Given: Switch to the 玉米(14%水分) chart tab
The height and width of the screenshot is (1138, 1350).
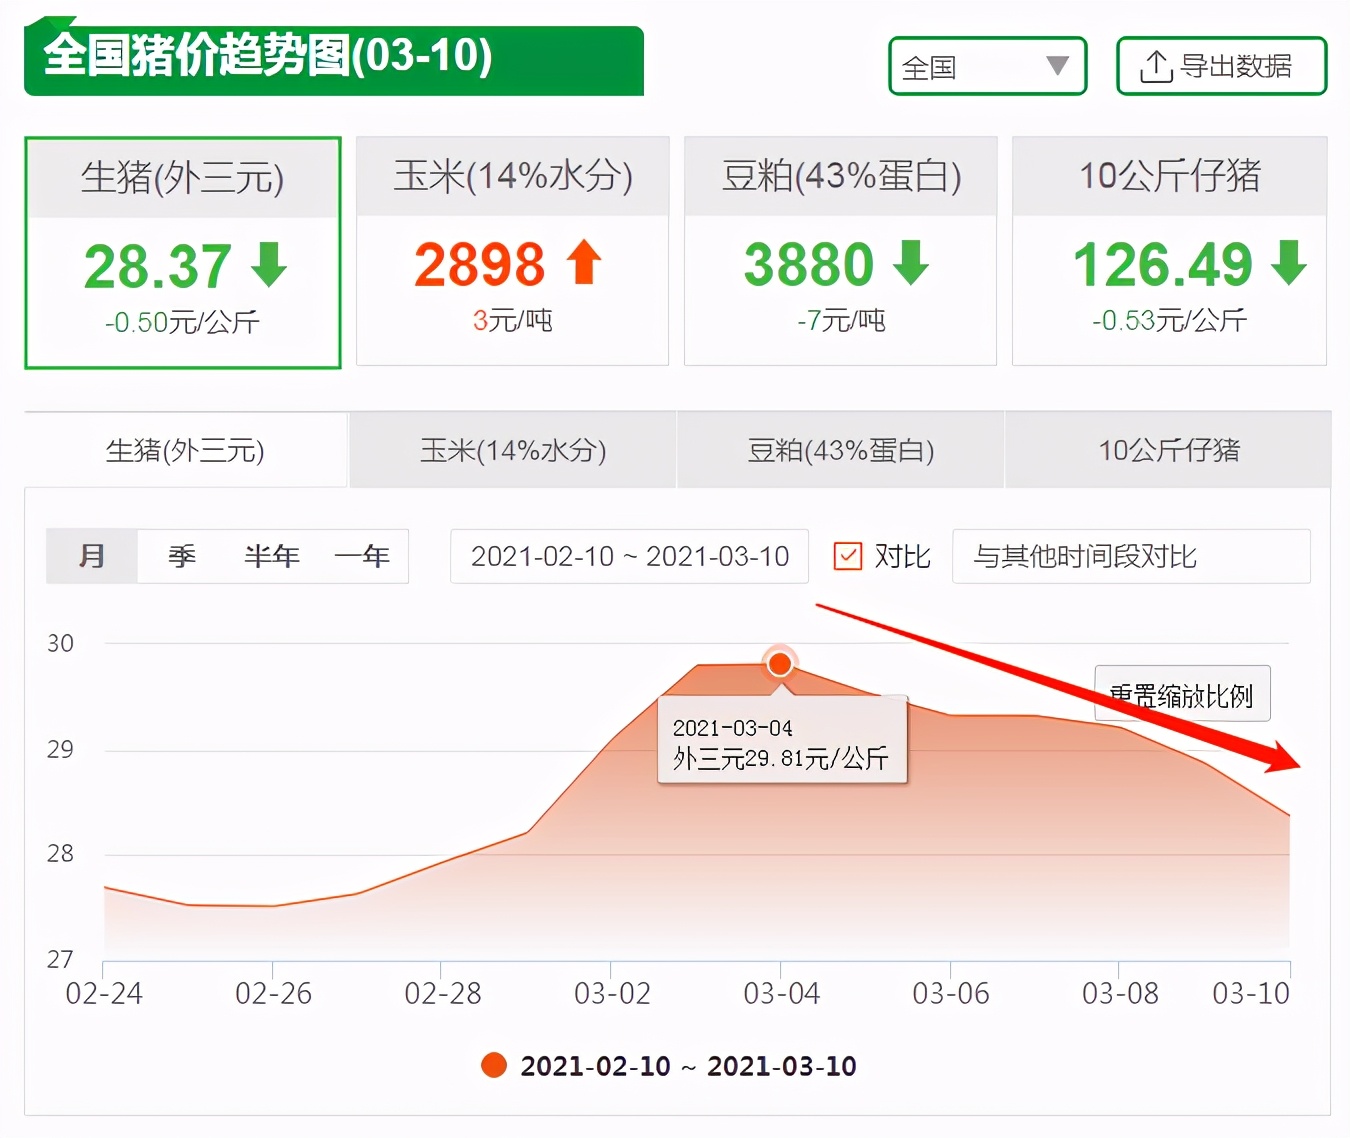Looking at the screenshot, I should click(513, 450).
